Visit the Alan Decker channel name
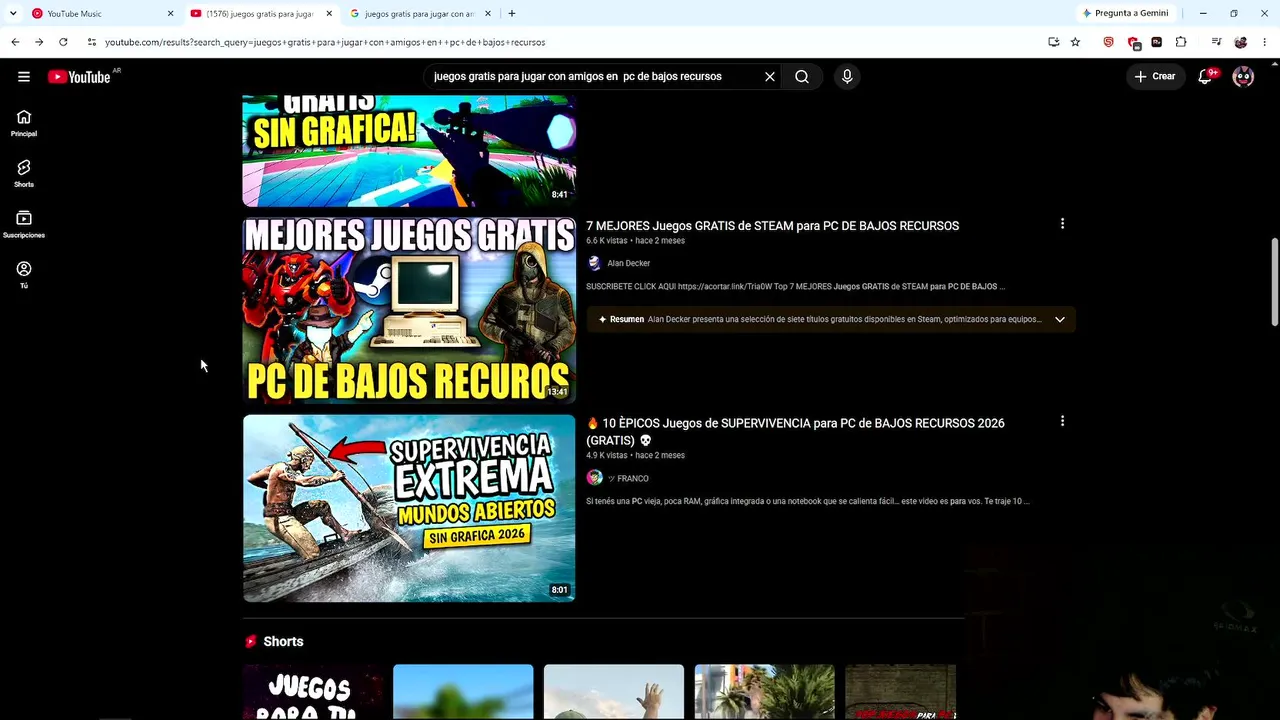The image size is (1280, 720). coord(629,263)
